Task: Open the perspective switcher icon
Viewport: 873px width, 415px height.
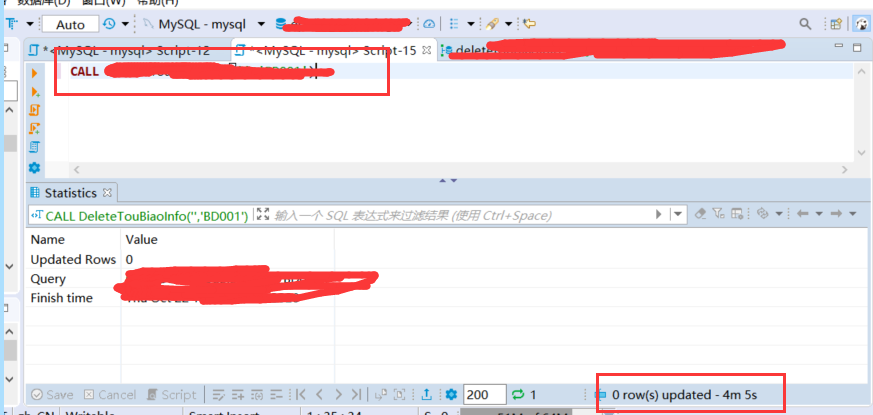Action: [836, 24]
